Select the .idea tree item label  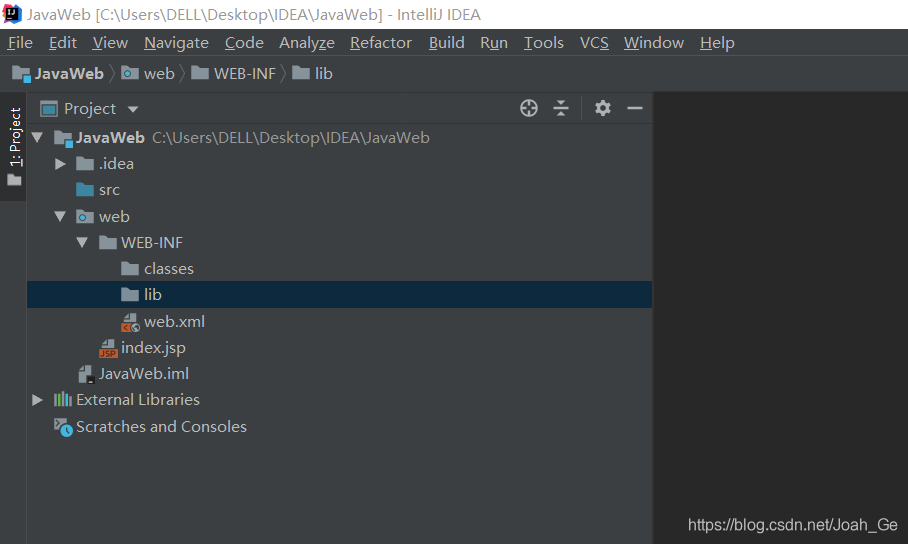[x=116, y=164]
